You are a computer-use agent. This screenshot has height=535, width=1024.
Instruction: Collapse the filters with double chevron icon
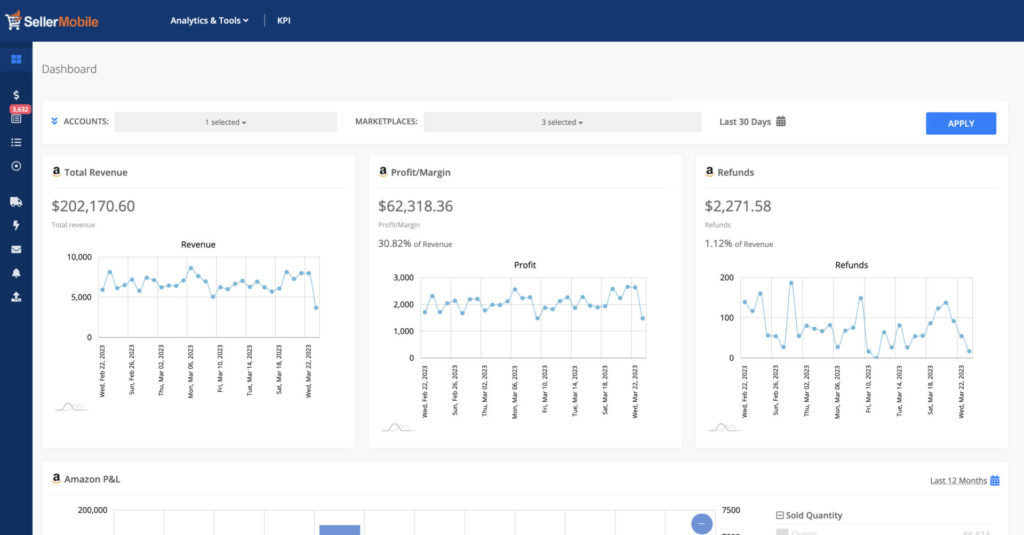click(54, 122)
